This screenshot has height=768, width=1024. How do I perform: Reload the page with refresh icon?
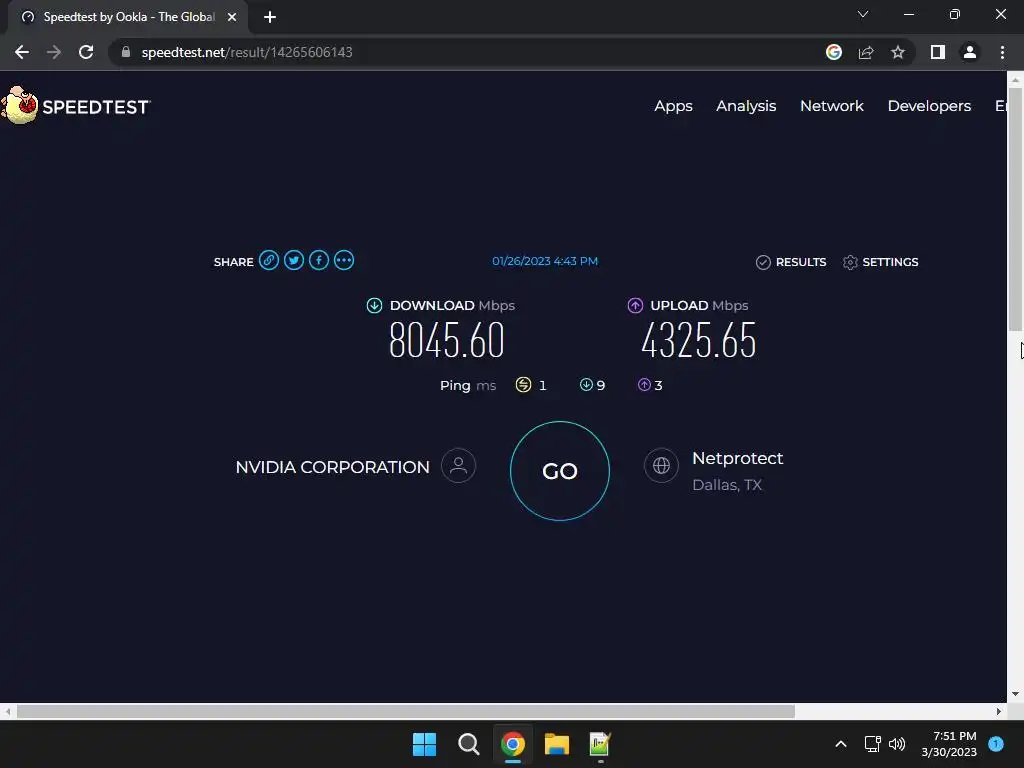point(86,52)
